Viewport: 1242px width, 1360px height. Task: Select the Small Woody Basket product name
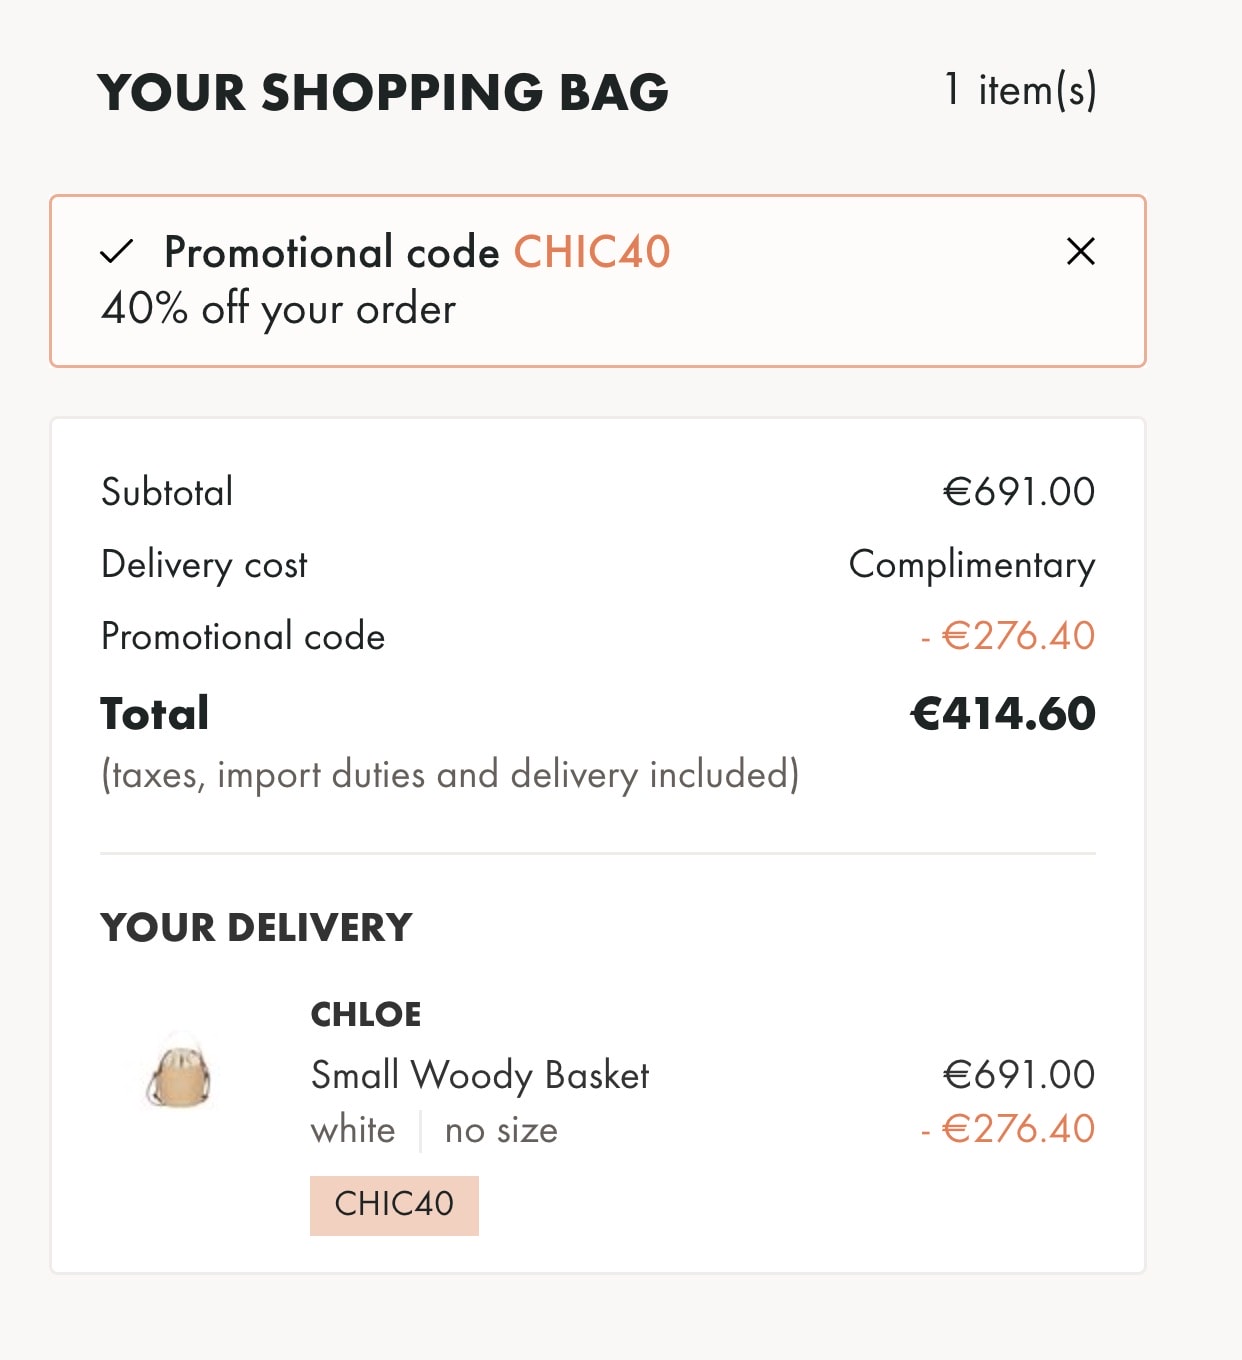click(x=480, y=1076)
